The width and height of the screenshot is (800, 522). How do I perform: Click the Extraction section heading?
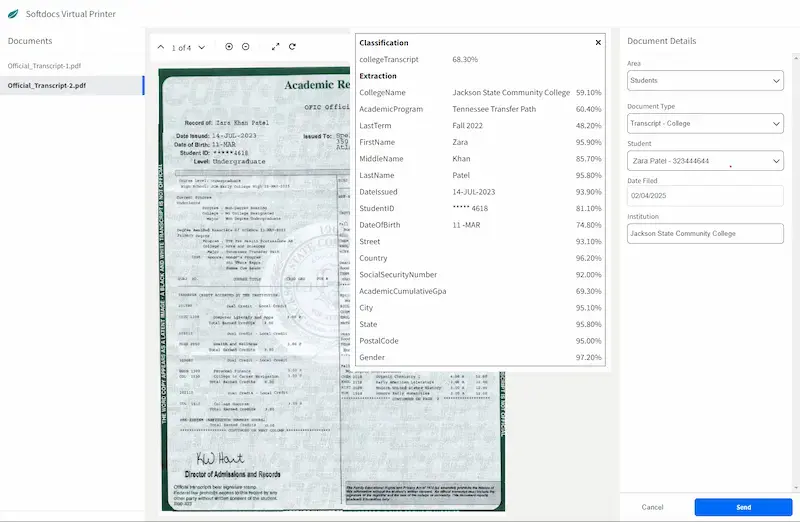(x=378, y=76)
